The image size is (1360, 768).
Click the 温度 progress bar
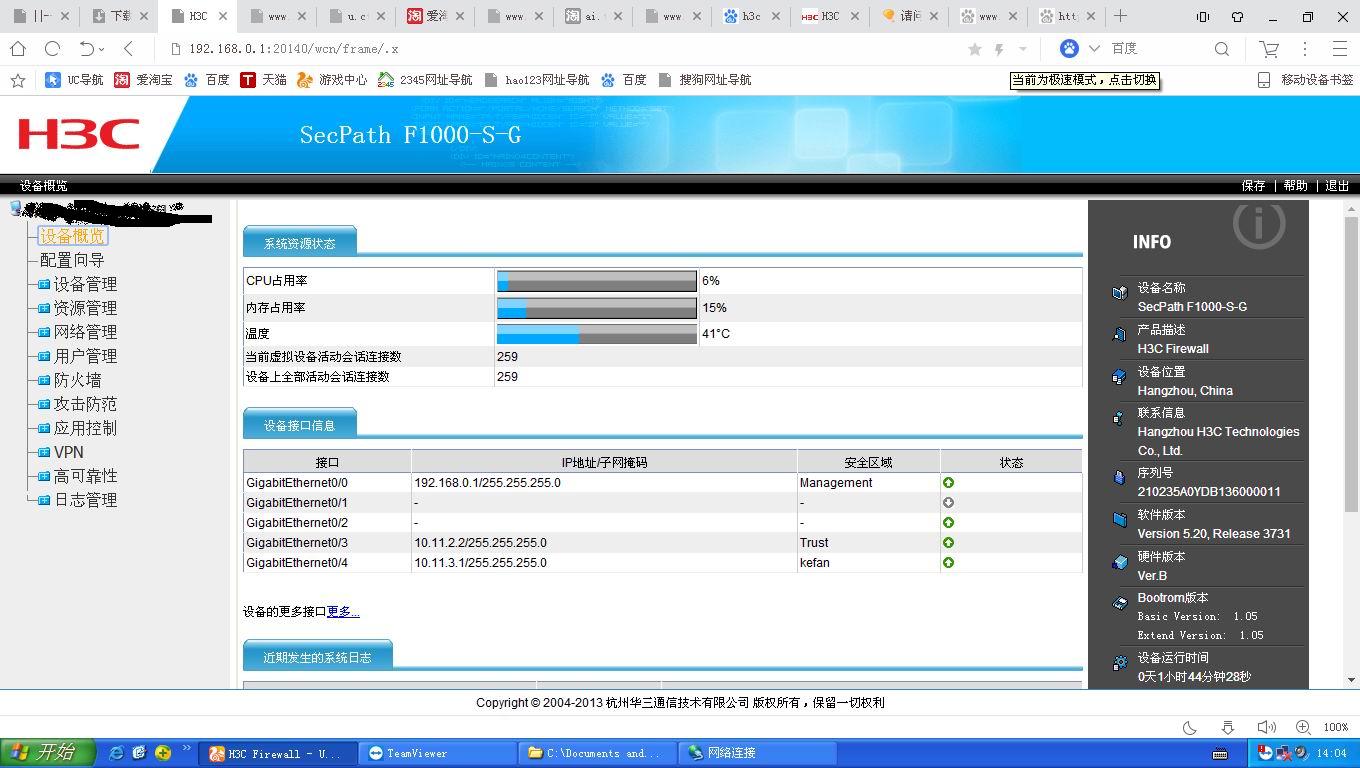click(597, 333)
